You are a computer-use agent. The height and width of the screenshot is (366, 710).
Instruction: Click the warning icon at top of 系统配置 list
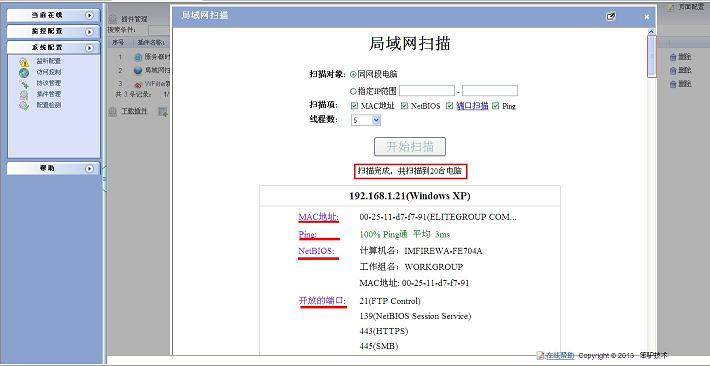coord(24,62)
